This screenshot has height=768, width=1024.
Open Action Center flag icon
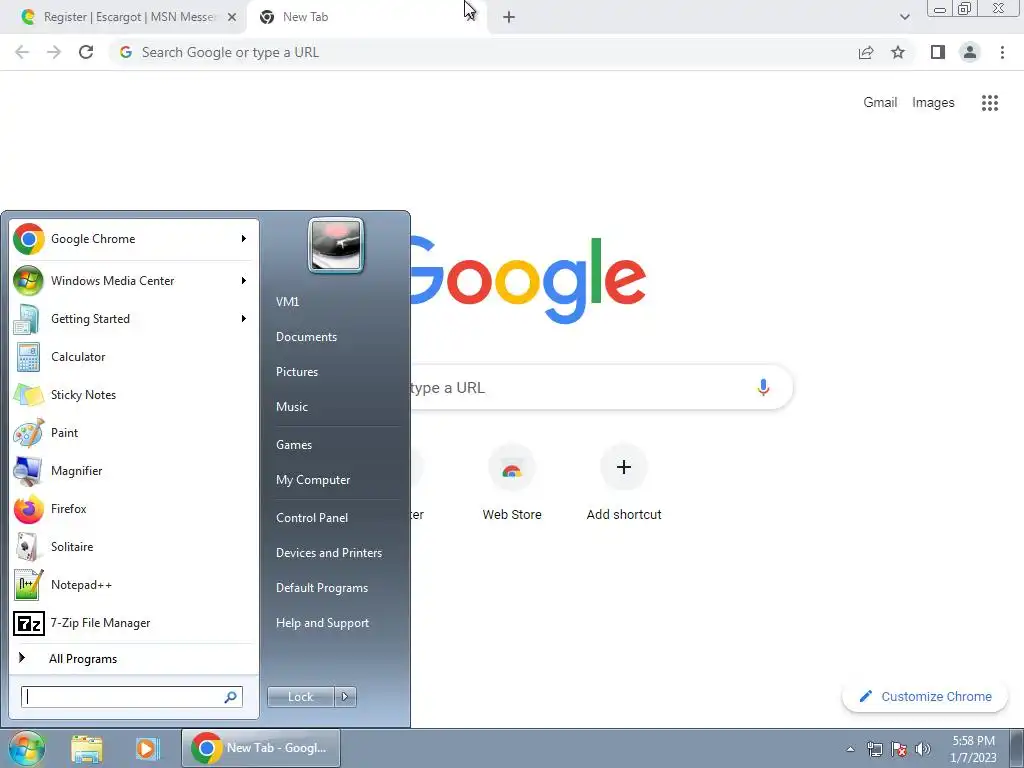pos(899,749)
